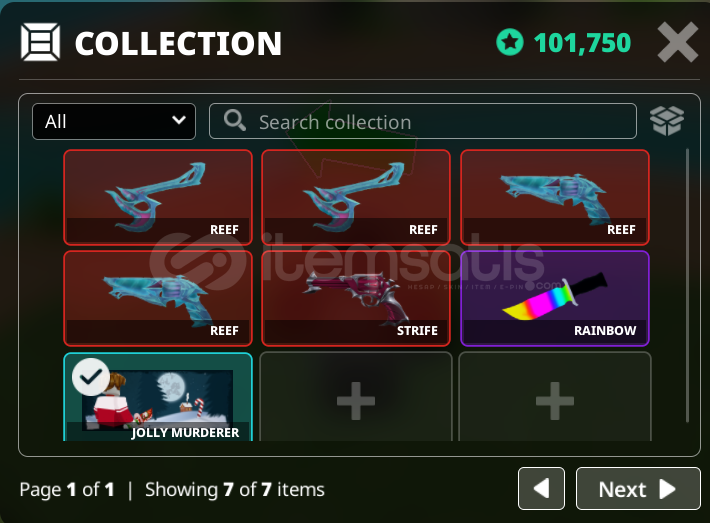Go to the Next page

(x=638, y=489)
